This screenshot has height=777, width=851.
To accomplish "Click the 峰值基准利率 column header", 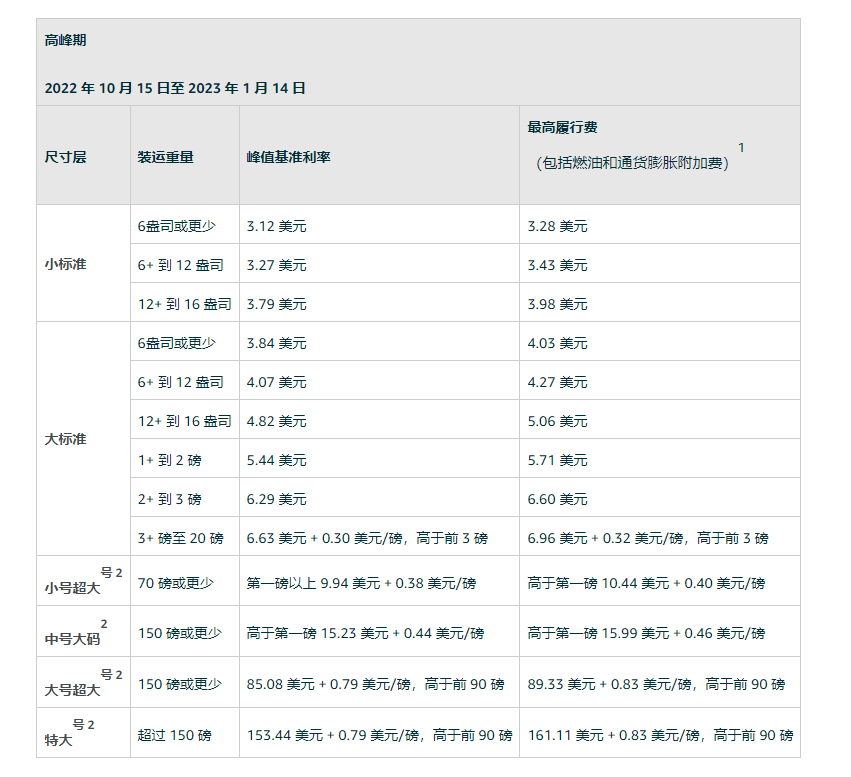I will pos(289,157).
